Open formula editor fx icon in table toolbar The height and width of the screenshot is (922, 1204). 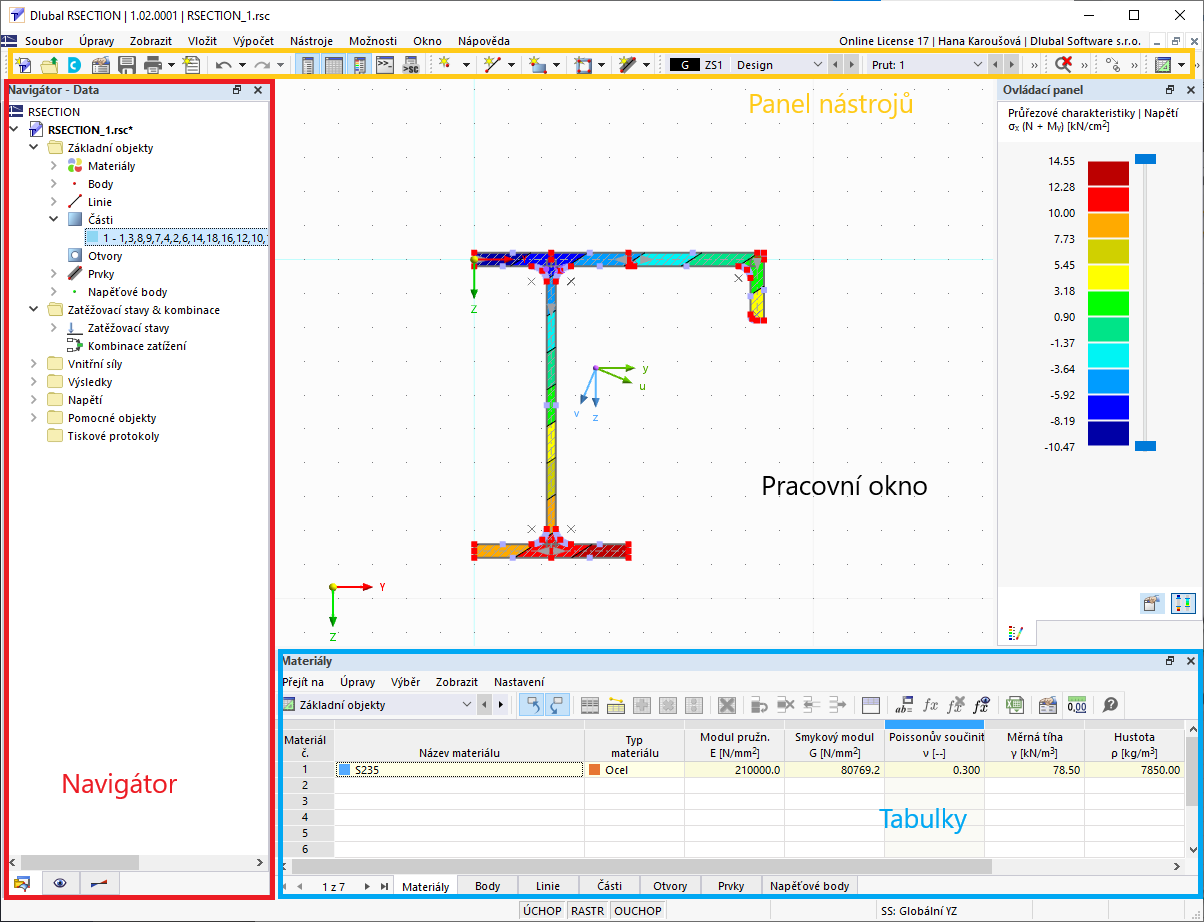[x=930, y=705]
